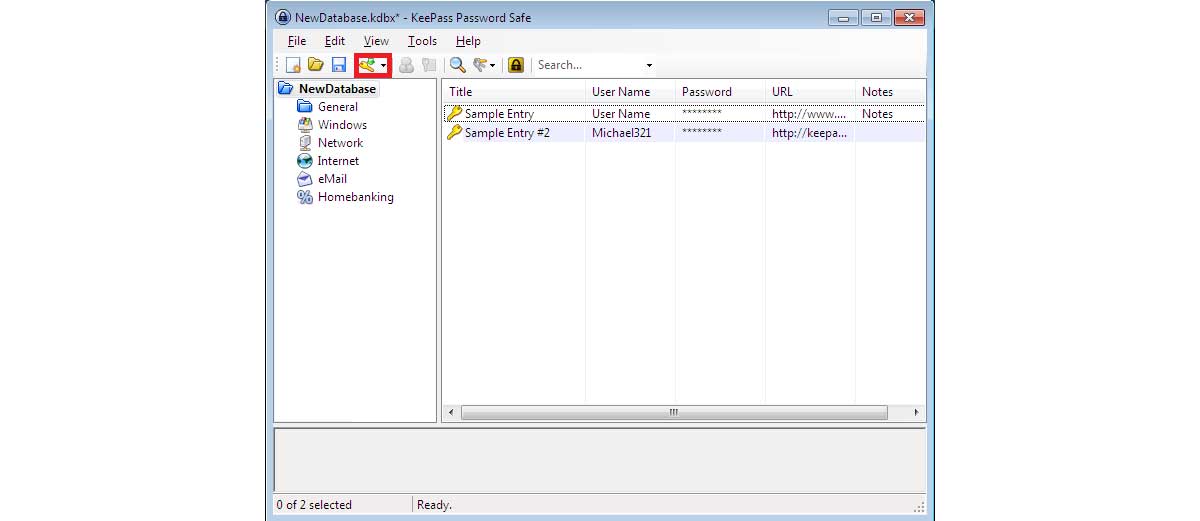The image size is (1200, 521).
Task: Click the Windows group icon
Action: (x=305, y=125)
